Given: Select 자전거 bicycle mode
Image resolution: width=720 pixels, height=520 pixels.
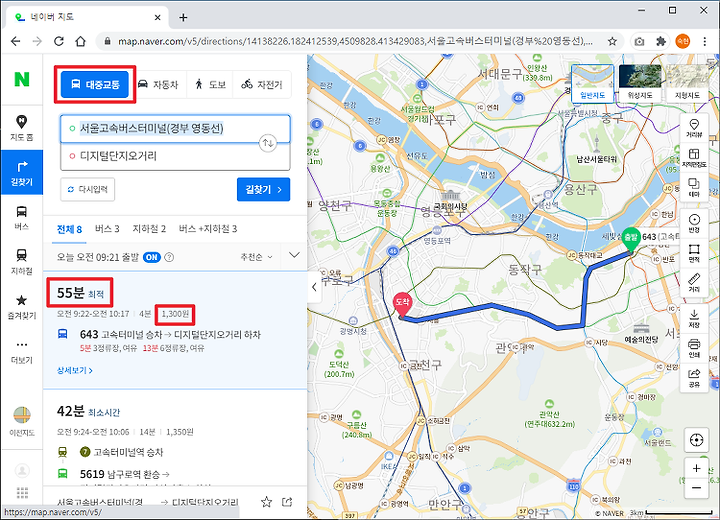Looking at the screenshot, I should click(262, 85).
